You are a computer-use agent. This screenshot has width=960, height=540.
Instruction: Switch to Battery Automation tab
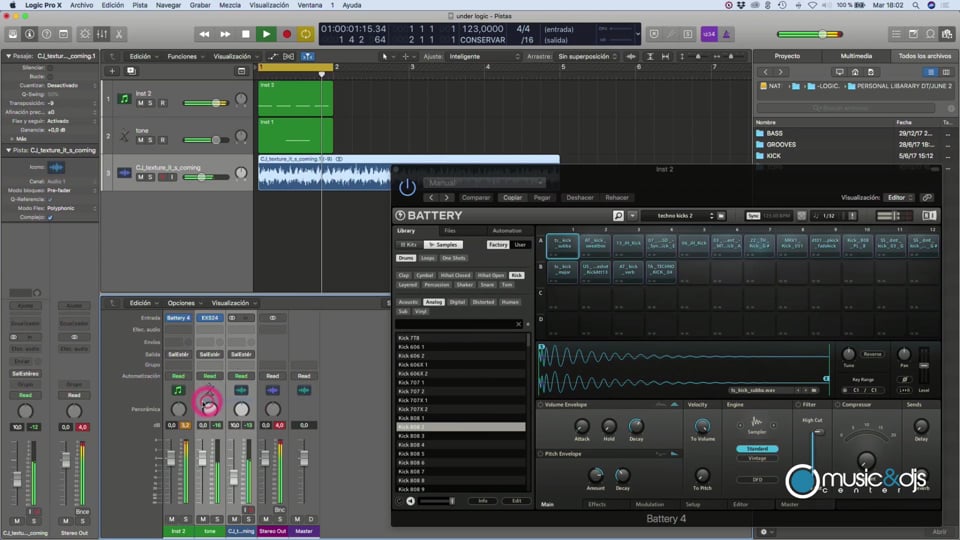tap(507, 231)
